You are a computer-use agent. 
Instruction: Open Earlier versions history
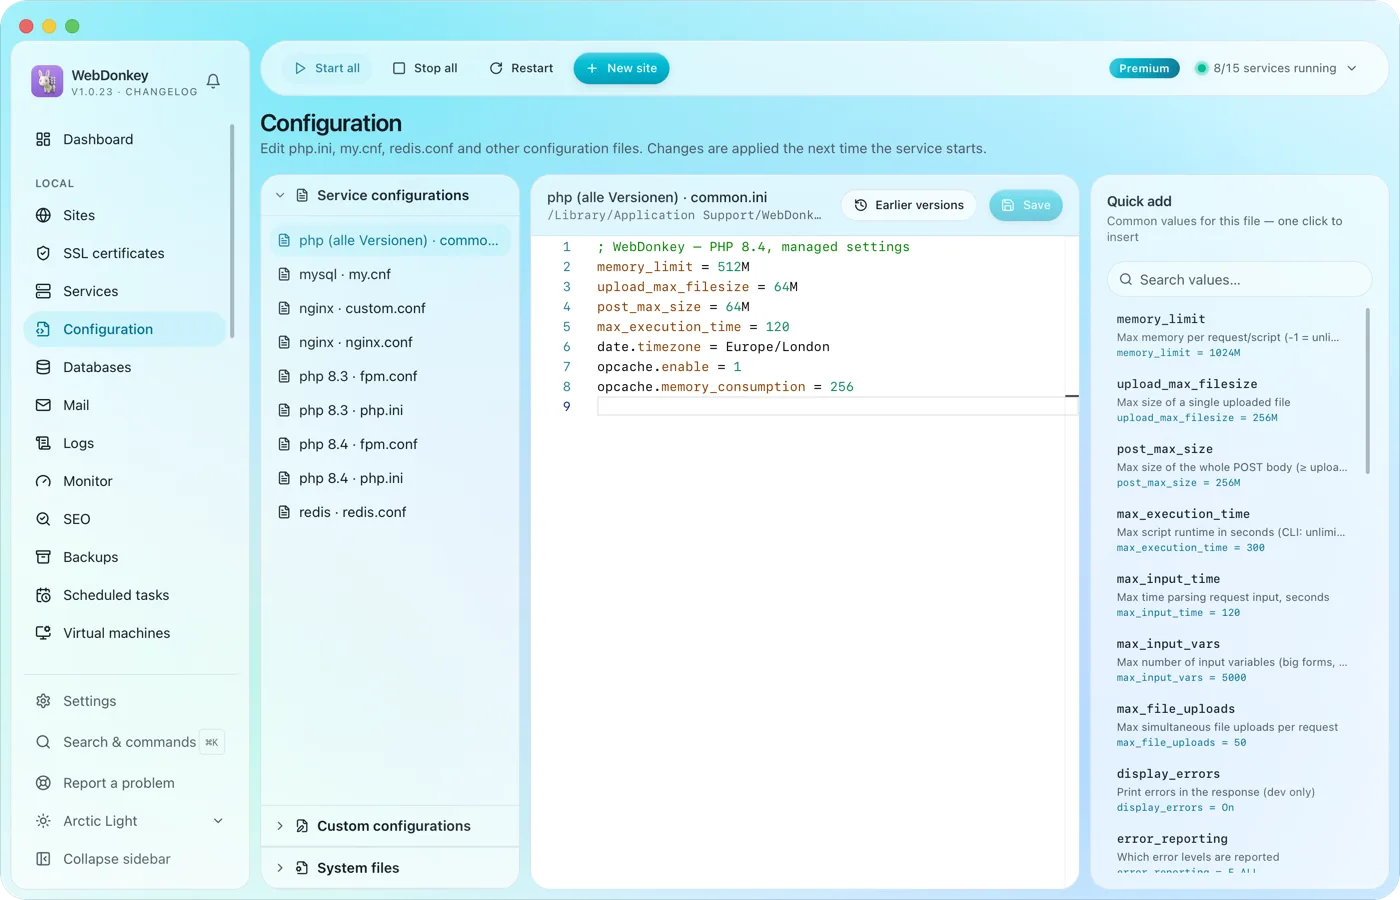point(909,205)
